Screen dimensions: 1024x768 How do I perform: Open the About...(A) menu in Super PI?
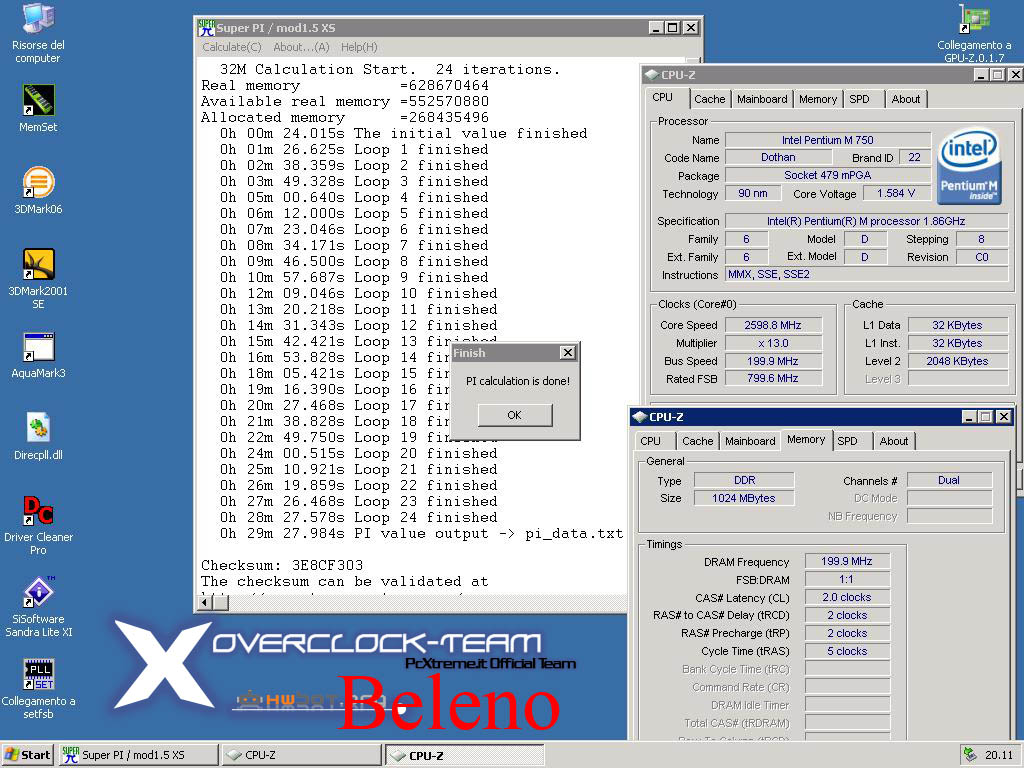point(301,47)
